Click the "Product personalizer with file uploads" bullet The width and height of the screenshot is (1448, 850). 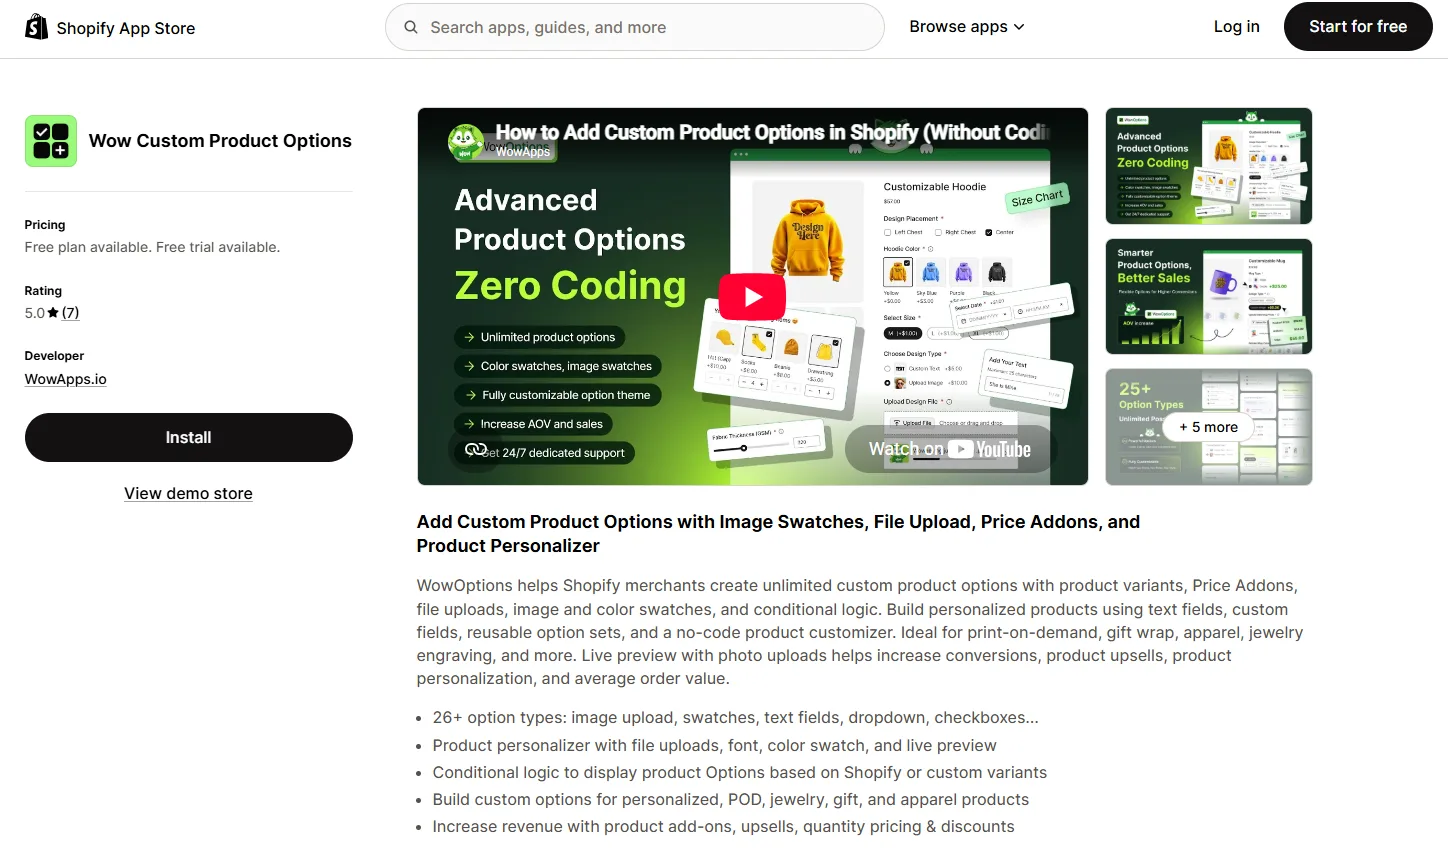click(714, 745)
